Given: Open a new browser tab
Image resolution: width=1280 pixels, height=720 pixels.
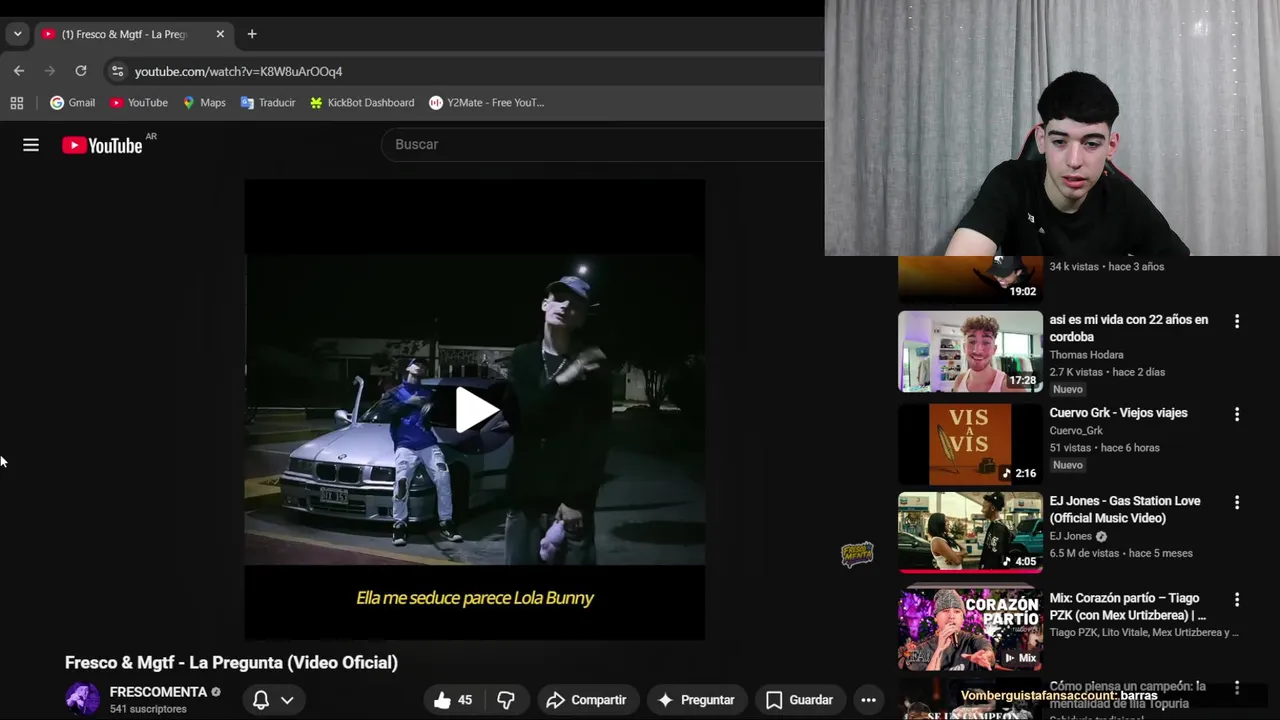Looking at the screenshot, I should tap(252, 34).
